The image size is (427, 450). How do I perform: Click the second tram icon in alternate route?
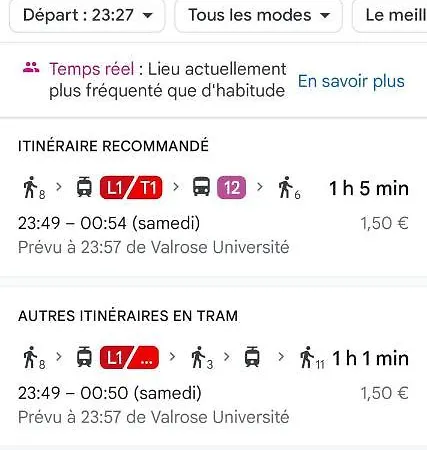click(252, 357)
